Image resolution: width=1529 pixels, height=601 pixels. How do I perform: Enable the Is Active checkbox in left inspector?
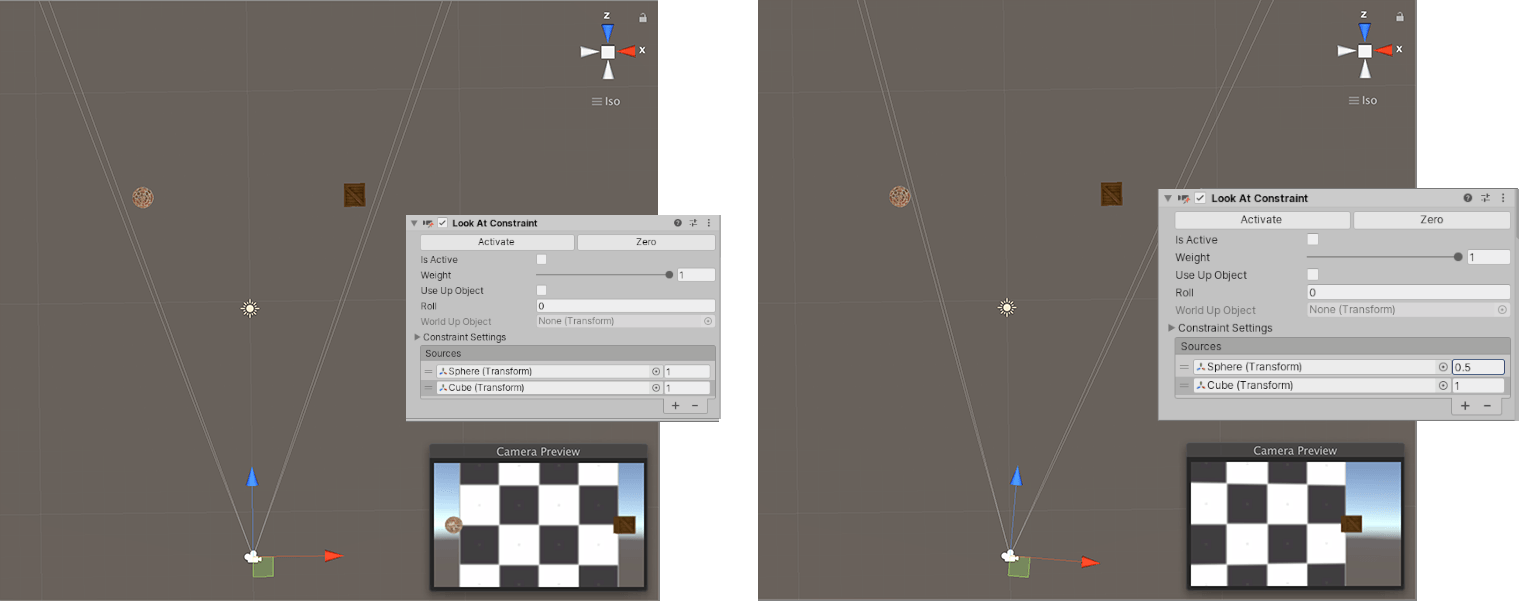click(x=542, y=260)
